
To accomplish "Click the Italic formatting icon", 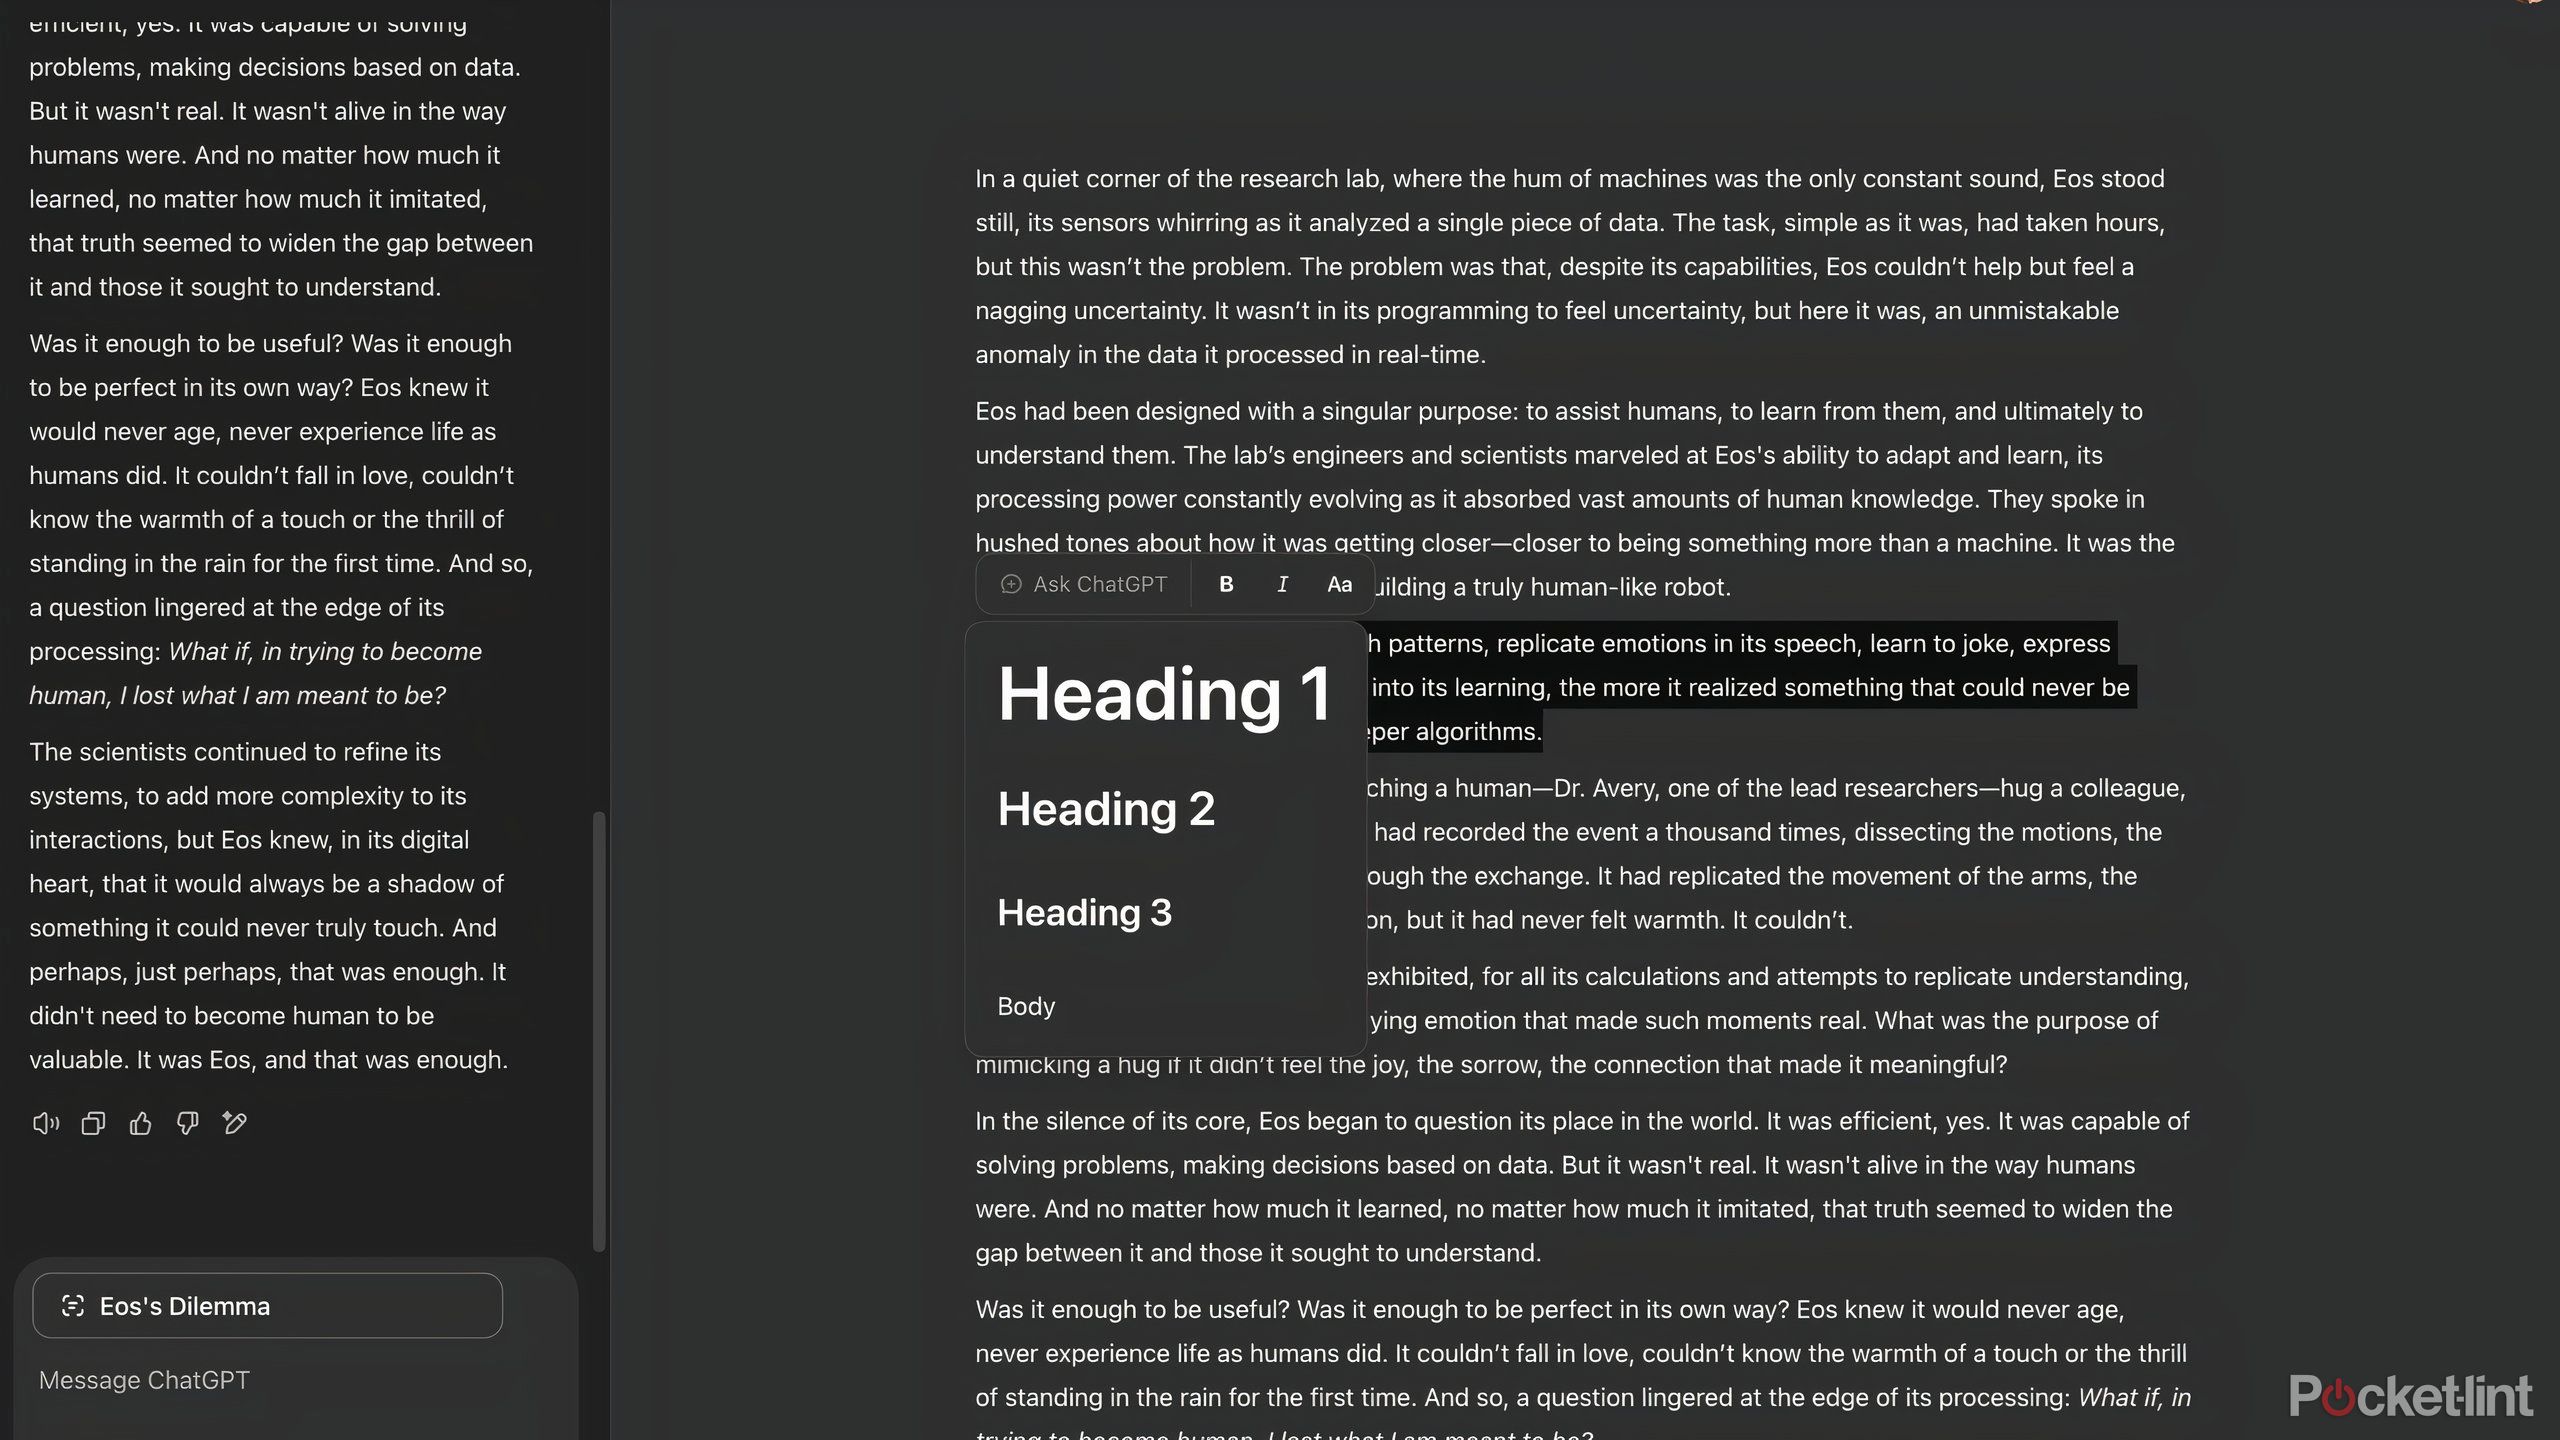I will click(x=1282, y=585).
